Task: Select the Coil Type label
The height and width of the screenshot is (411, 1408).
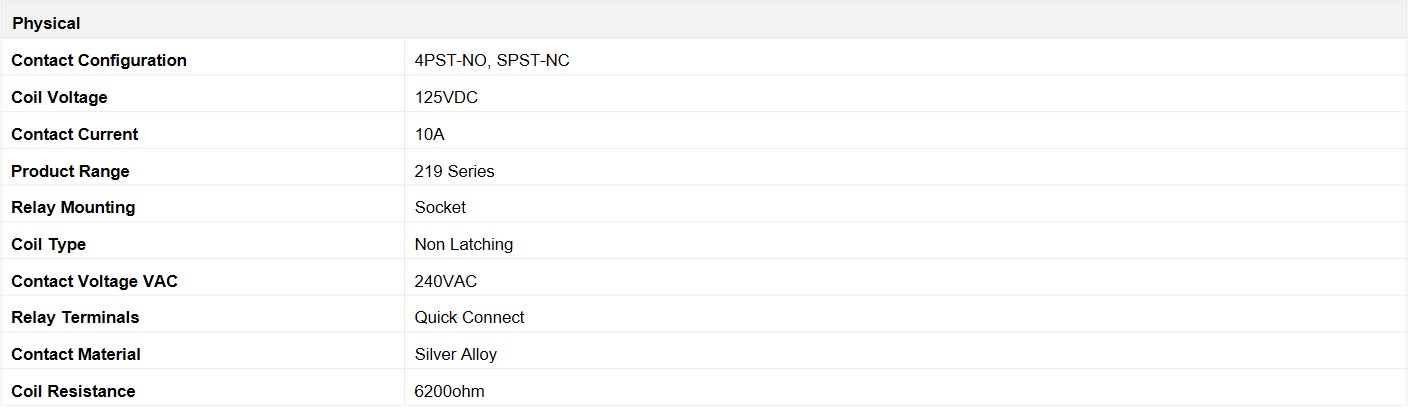Action: coord(49,244)
